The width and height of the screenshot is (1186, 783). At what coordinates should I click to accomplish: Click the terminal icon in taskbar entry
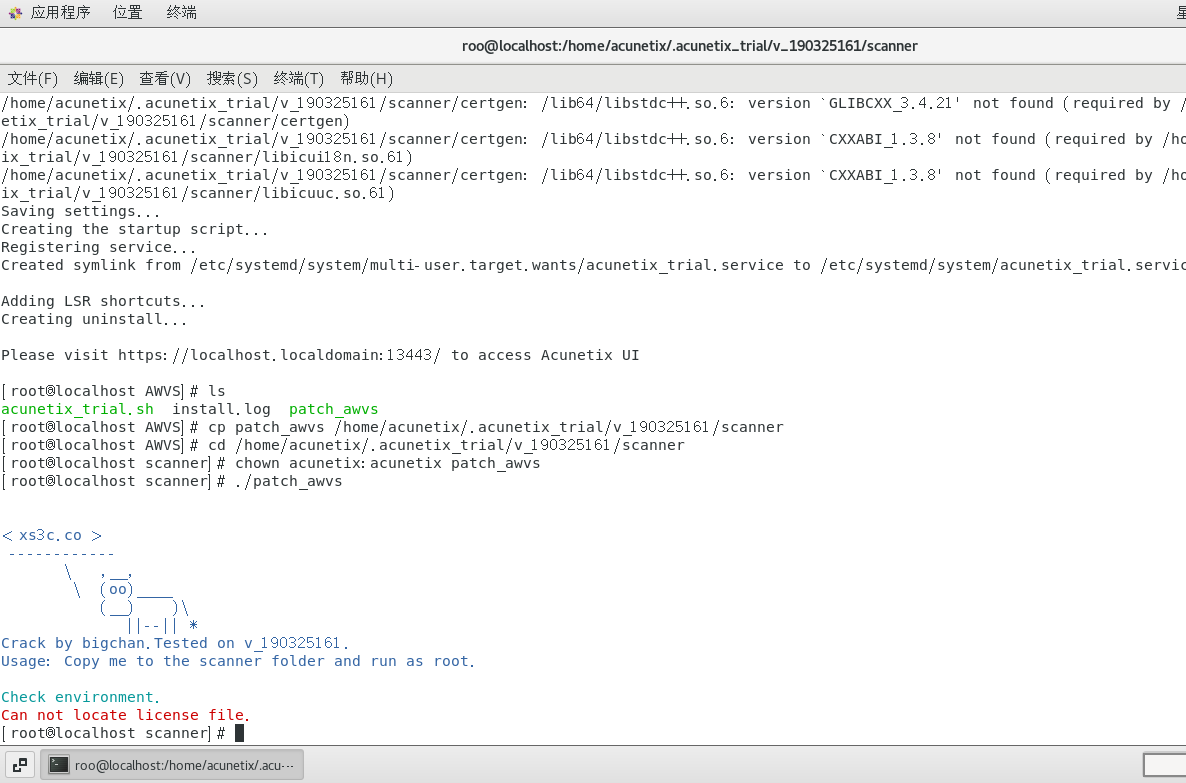[x=58, y=765]
